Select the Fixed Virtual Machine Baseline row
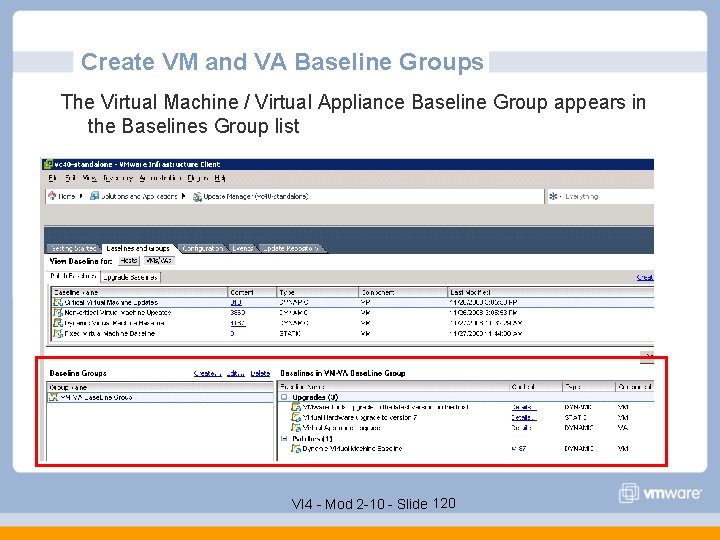 352,333
